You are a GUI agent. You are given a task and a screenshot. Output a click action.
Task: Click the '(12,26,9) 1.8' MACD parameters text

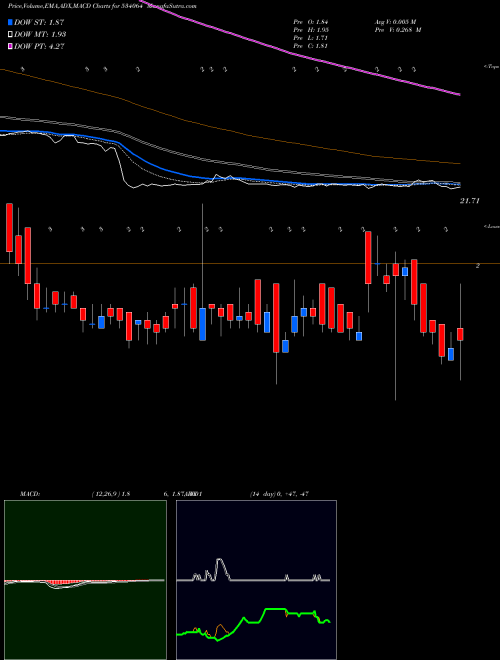click(x=110, y=494)
